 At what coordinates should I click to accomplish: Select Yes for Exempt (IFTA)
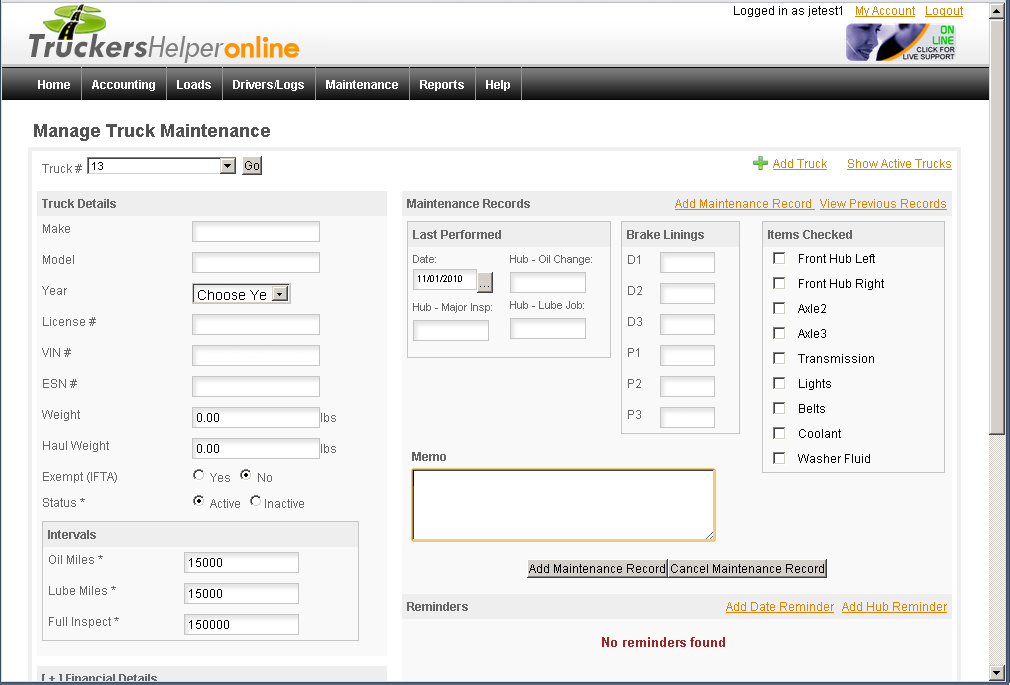(x=199, y=476)
